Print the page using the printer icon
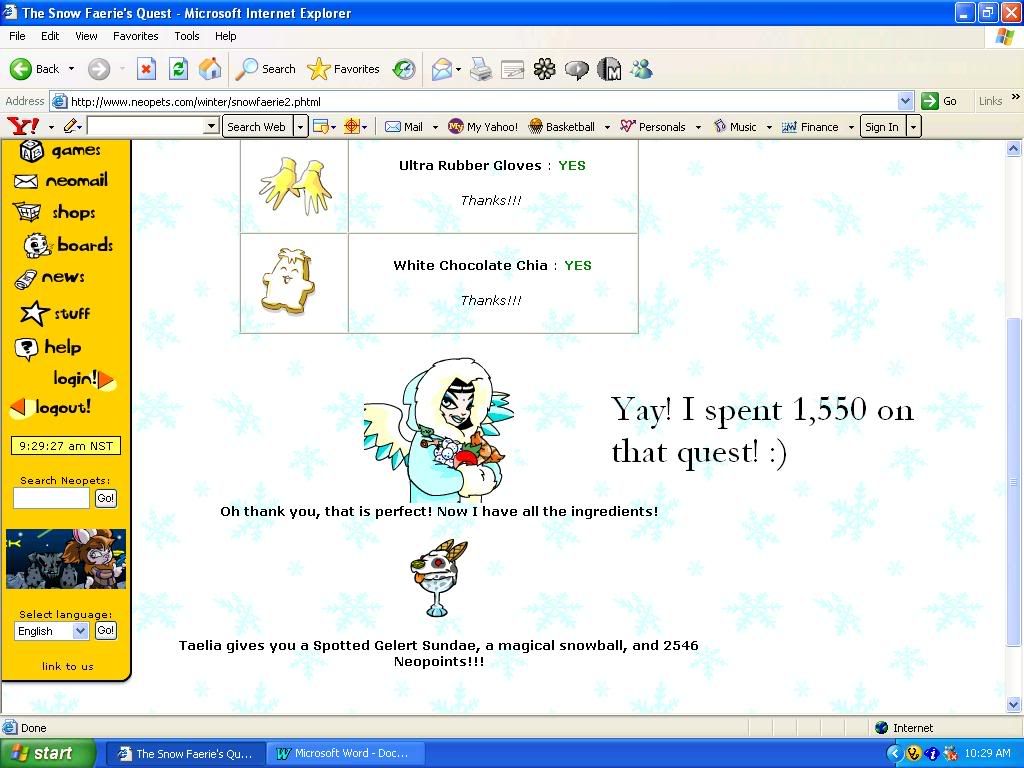This screenshot has height=768, width=1024. coord(481,69)
